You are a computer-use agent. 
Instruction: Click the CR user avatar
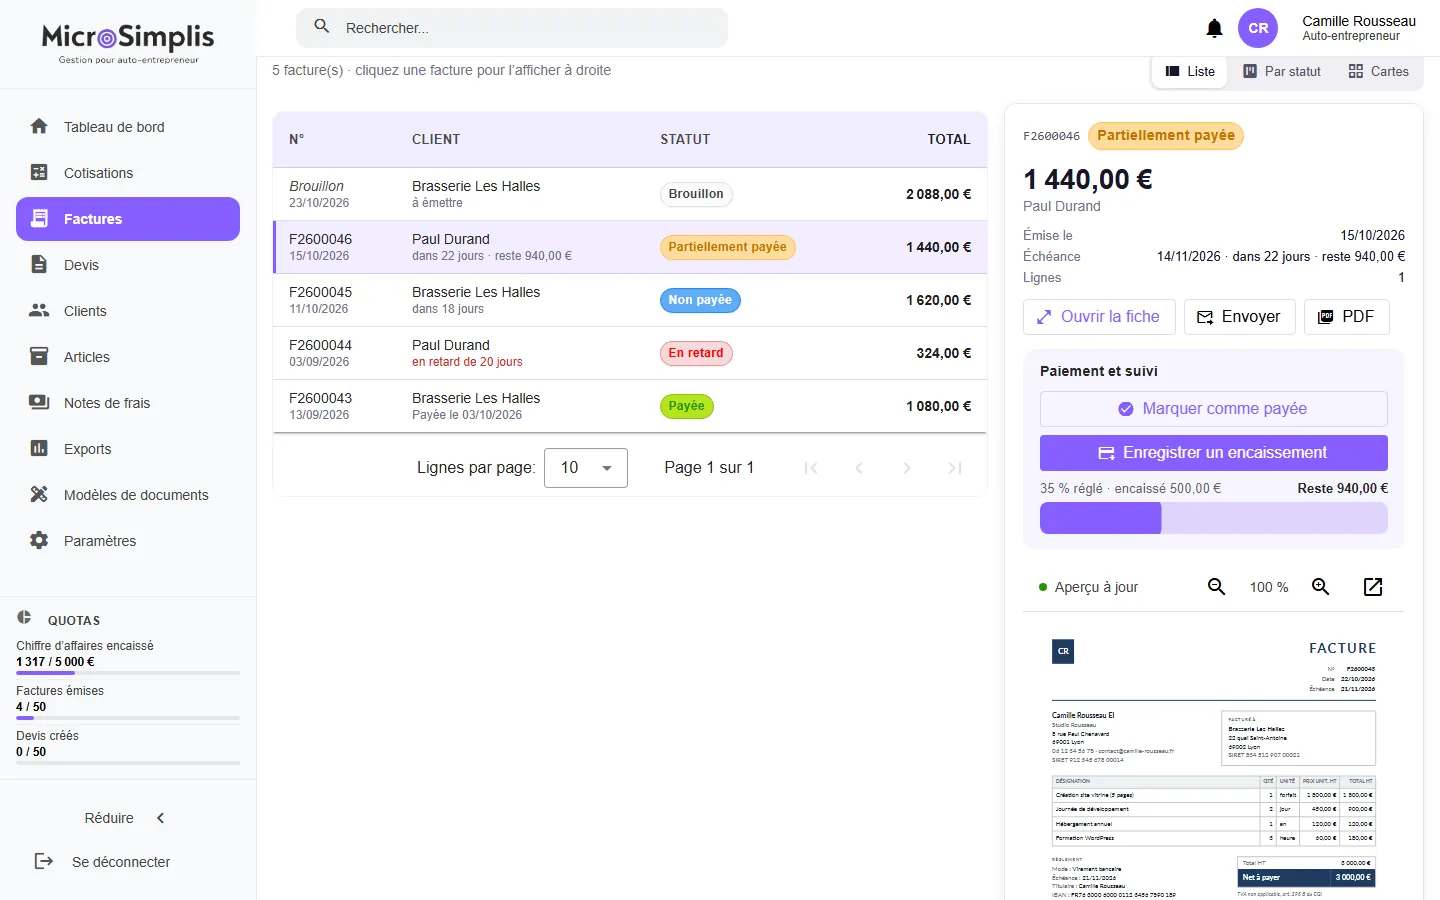pos(1258,28)
